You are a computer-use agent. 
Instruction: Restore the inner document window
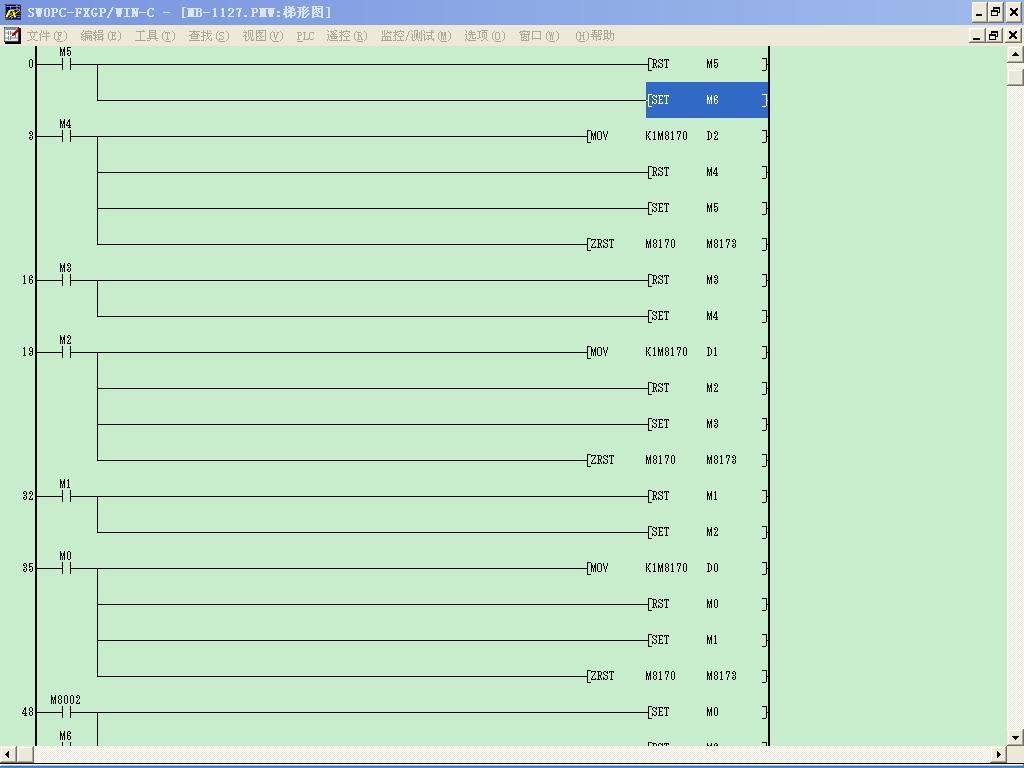tap(994, 36)
